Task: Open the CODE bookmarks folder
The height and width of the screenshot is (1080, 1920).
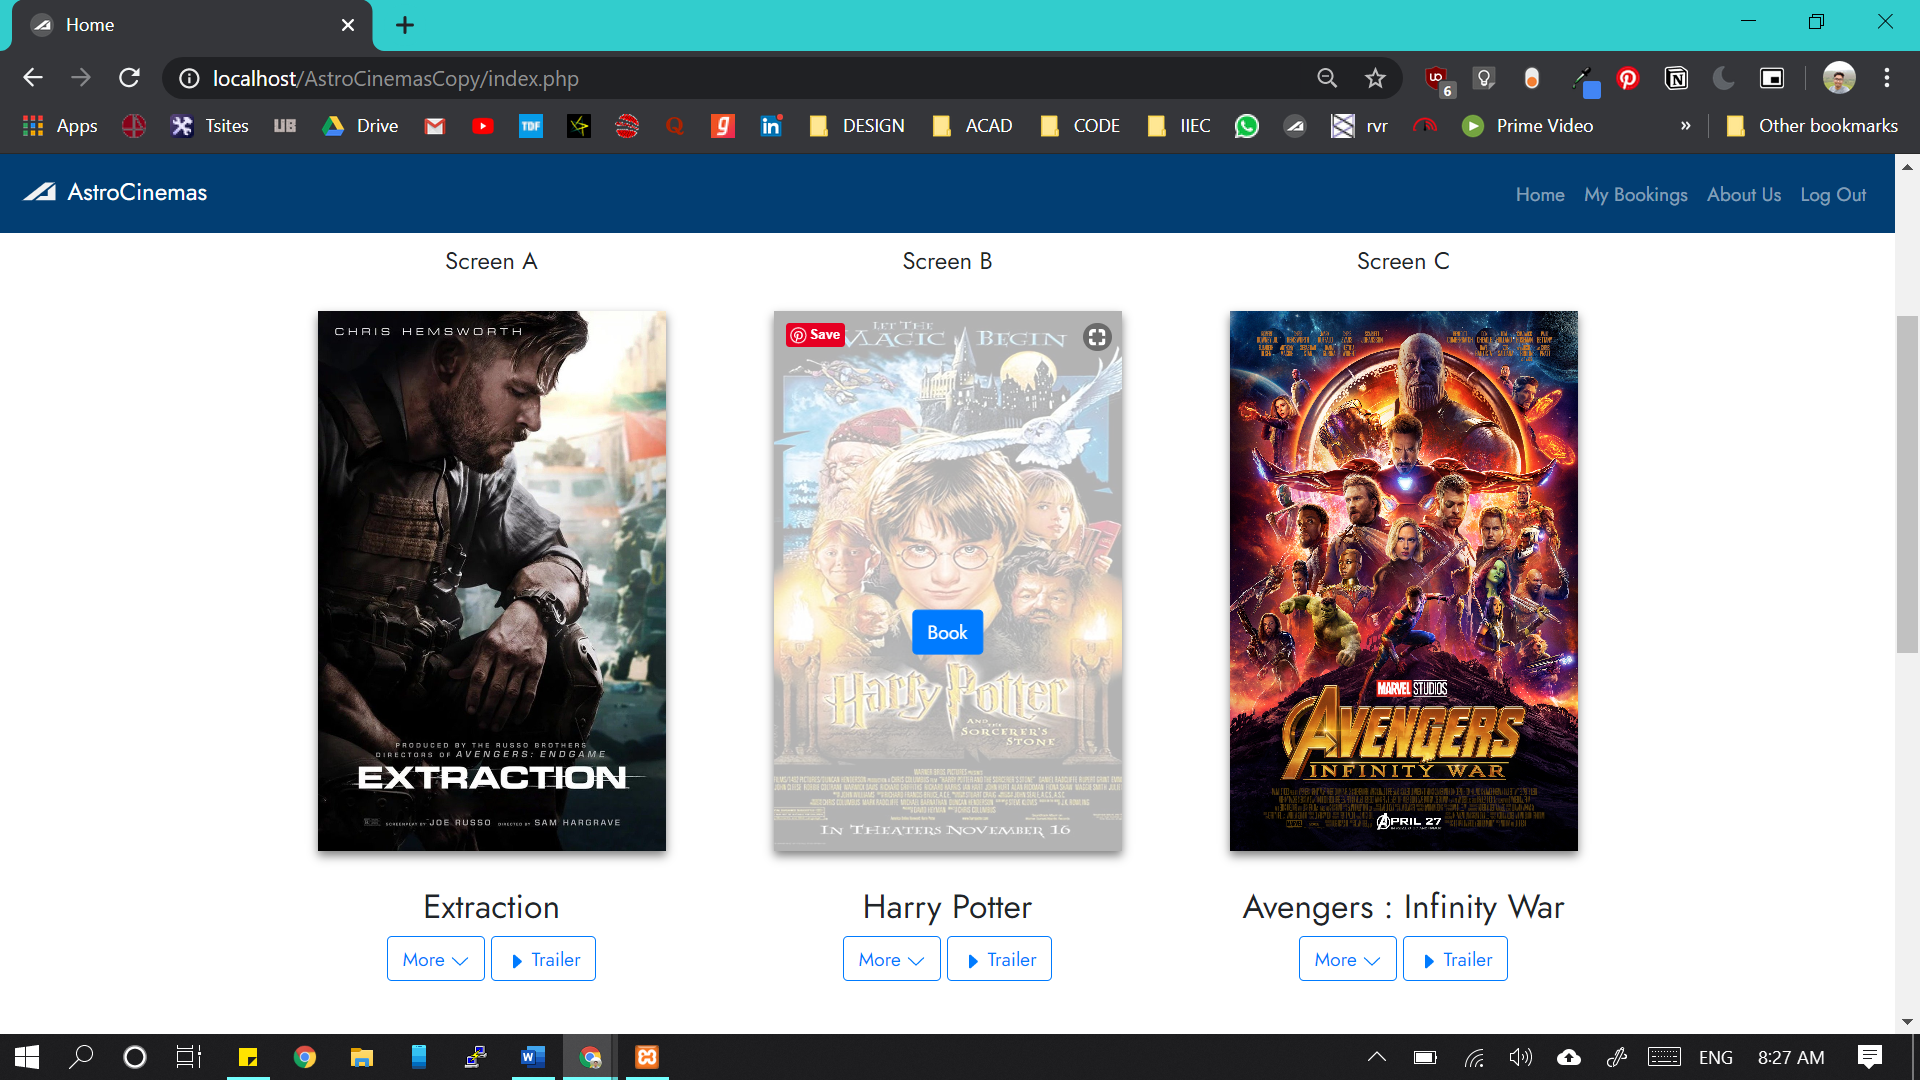Action: (x=1080, y=126)
